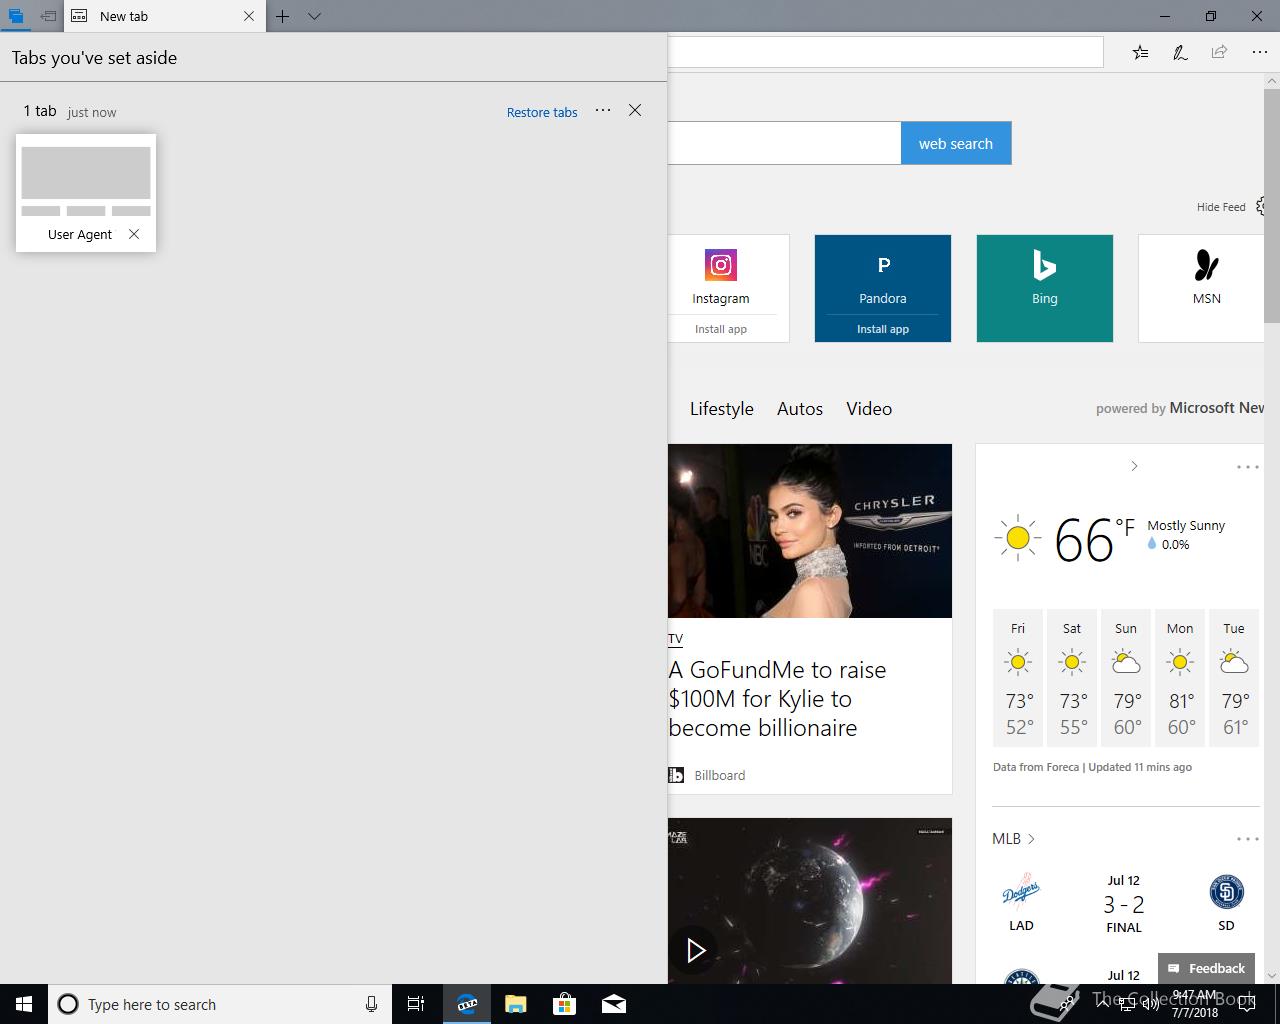Open Task View in the taskbar
The width and height of the screenshot is (1280, 1024).
[416, 1004]
